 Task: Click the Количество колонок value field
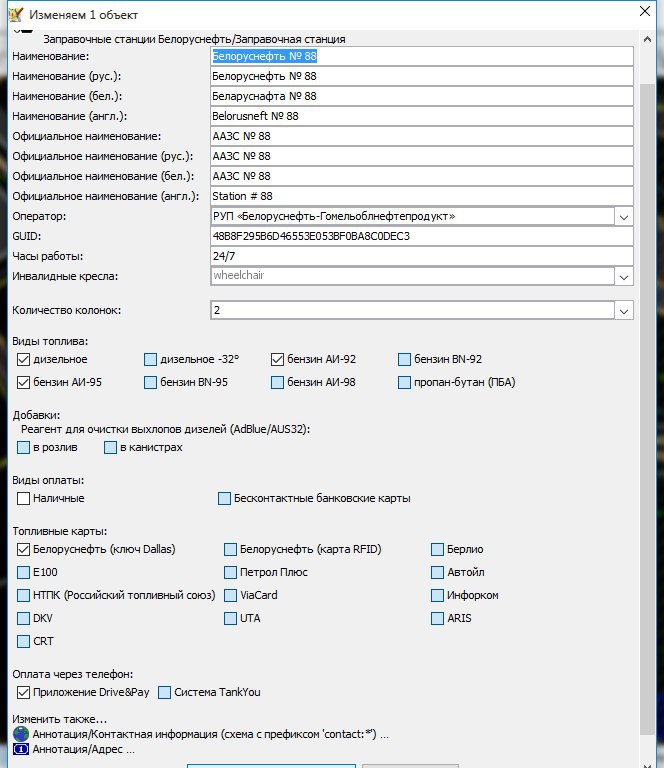click(x=412, y=311)
